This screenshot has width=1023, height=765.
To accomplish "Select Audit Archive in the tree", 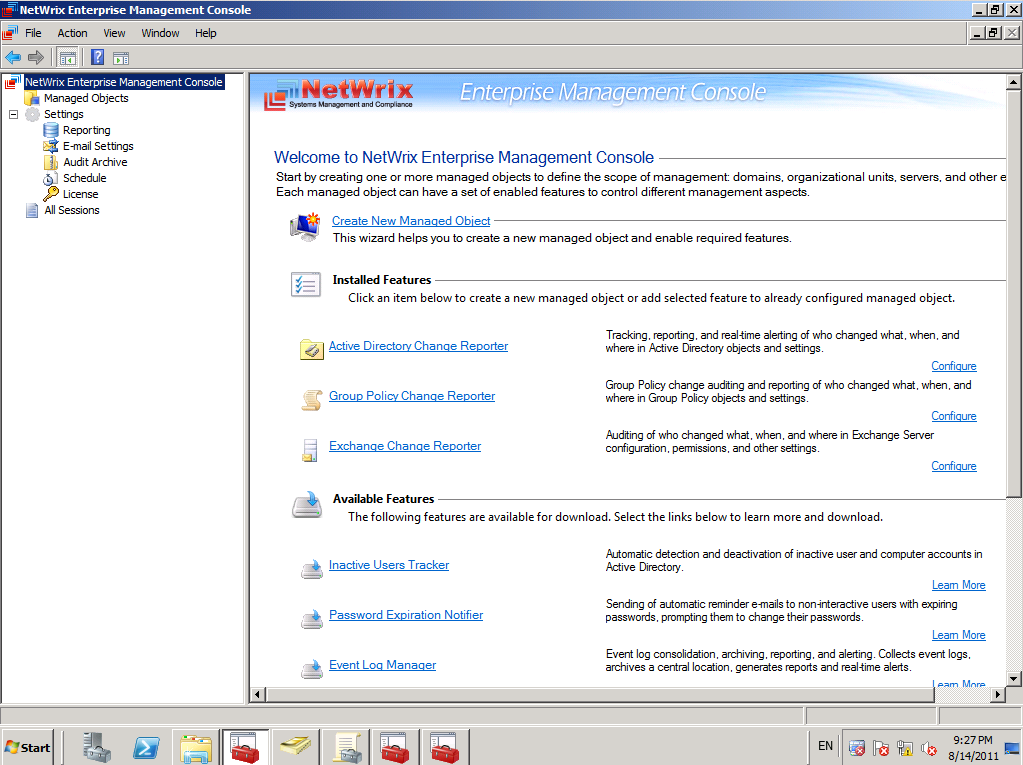I will (x=95, y=162).
